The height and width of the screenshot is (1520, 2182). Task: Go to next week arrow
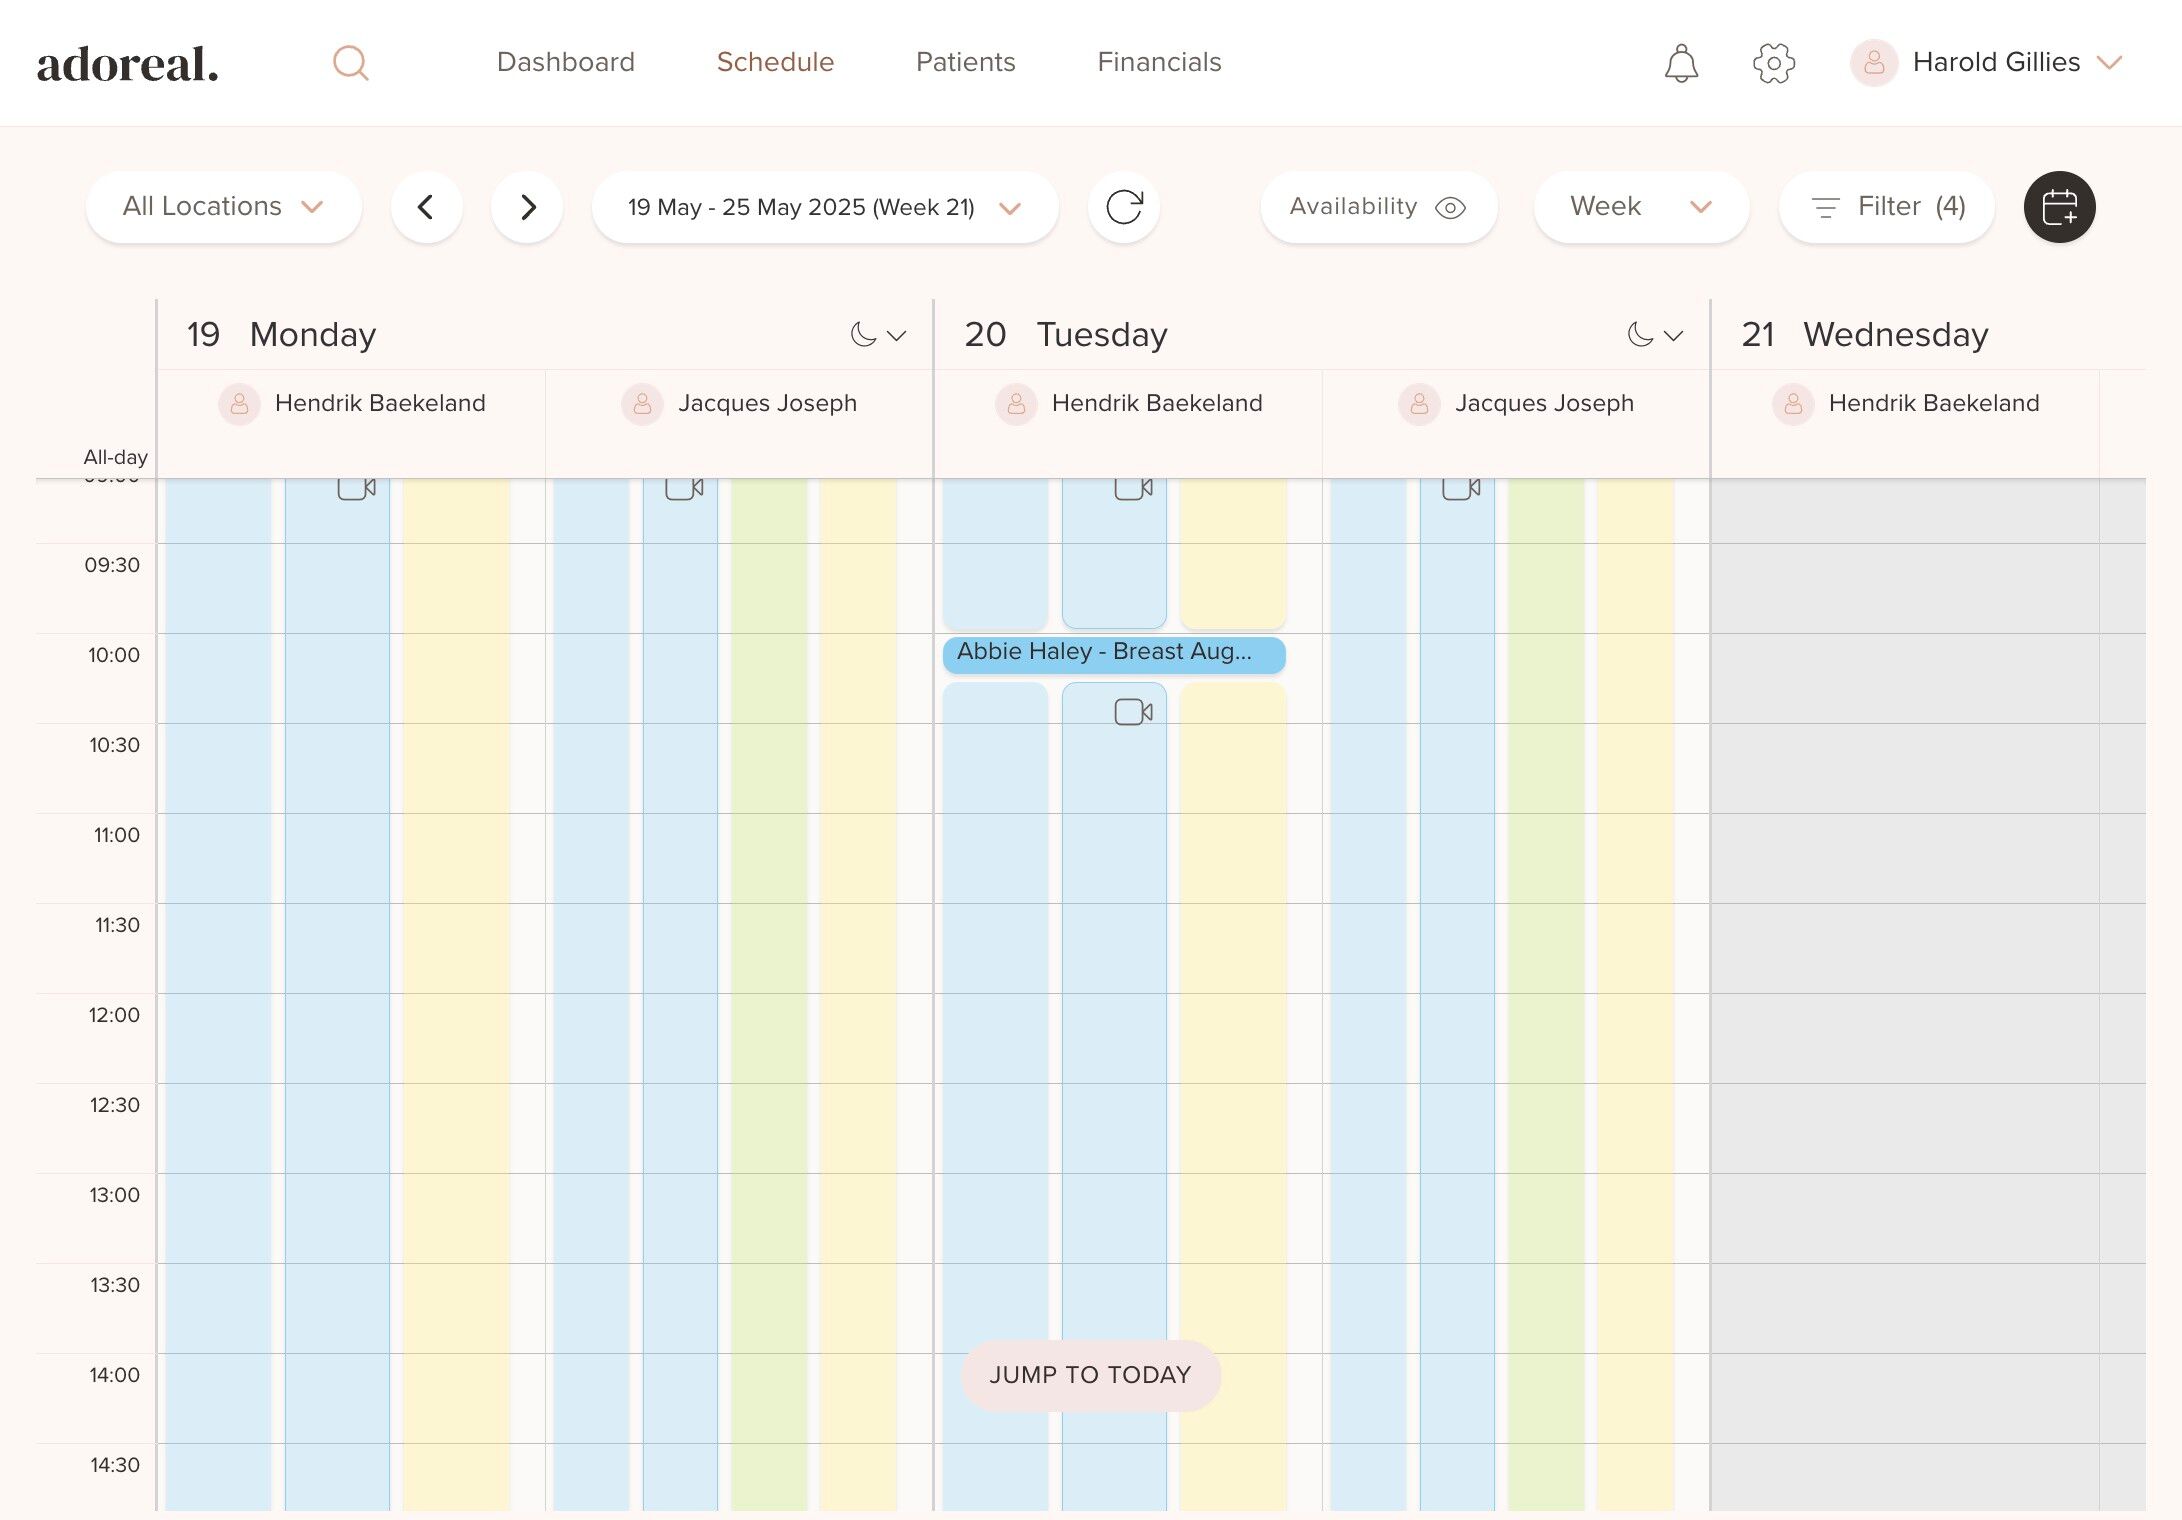click(527, 207)
